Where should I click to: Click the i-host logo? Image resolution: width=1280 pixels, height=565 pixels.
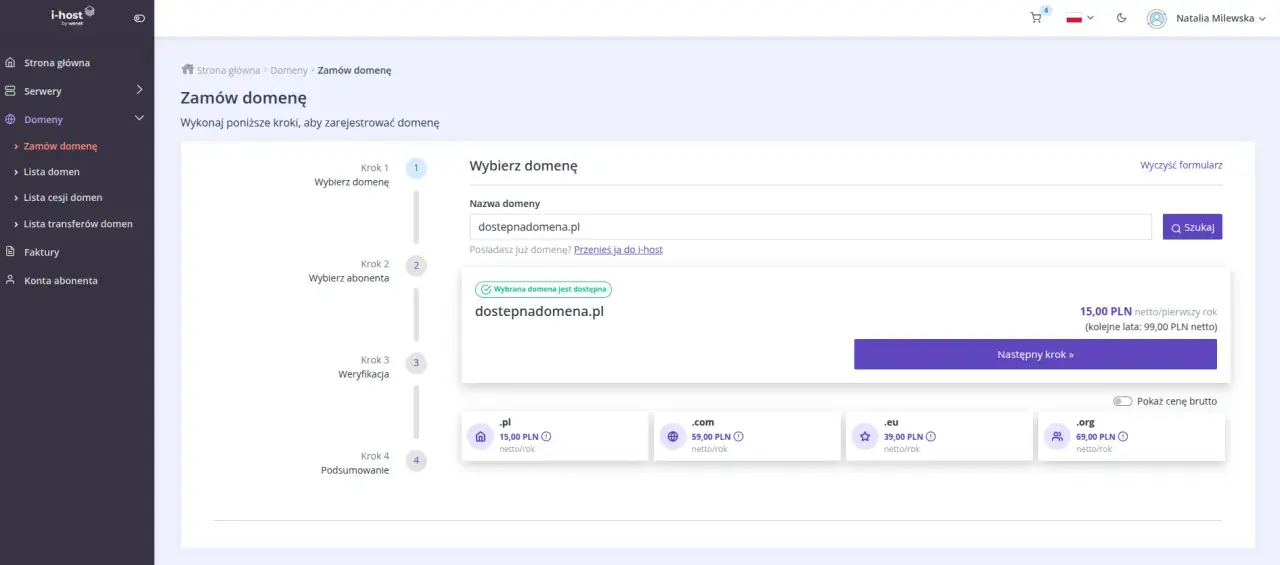point(73,15)
